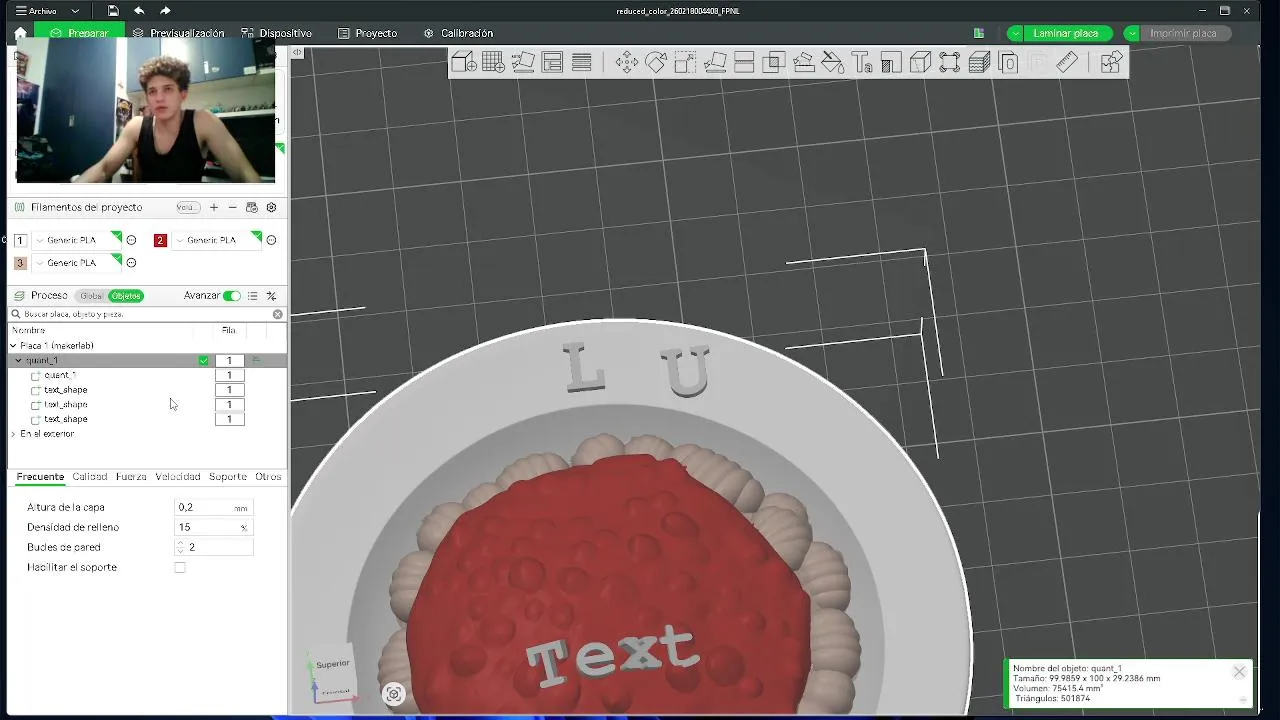
Task: Select the Move tool with four arrows
Action: [x=627, y=63]
